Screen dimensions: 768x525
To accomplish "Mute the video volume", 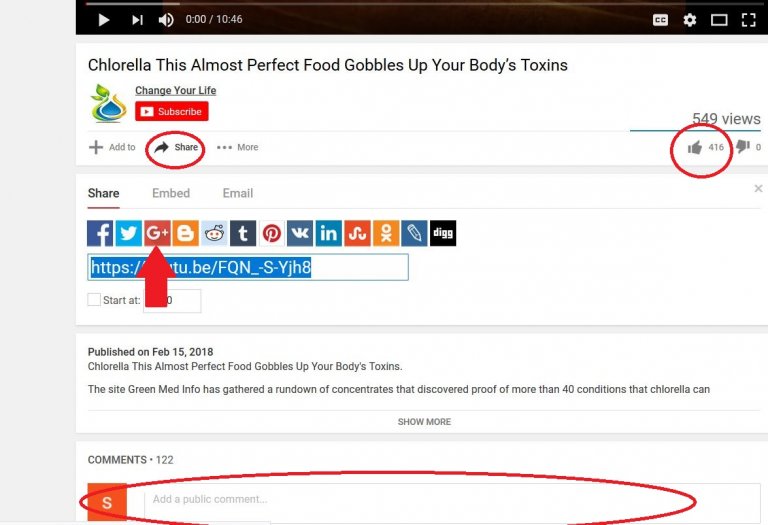I will coord(166,20).
